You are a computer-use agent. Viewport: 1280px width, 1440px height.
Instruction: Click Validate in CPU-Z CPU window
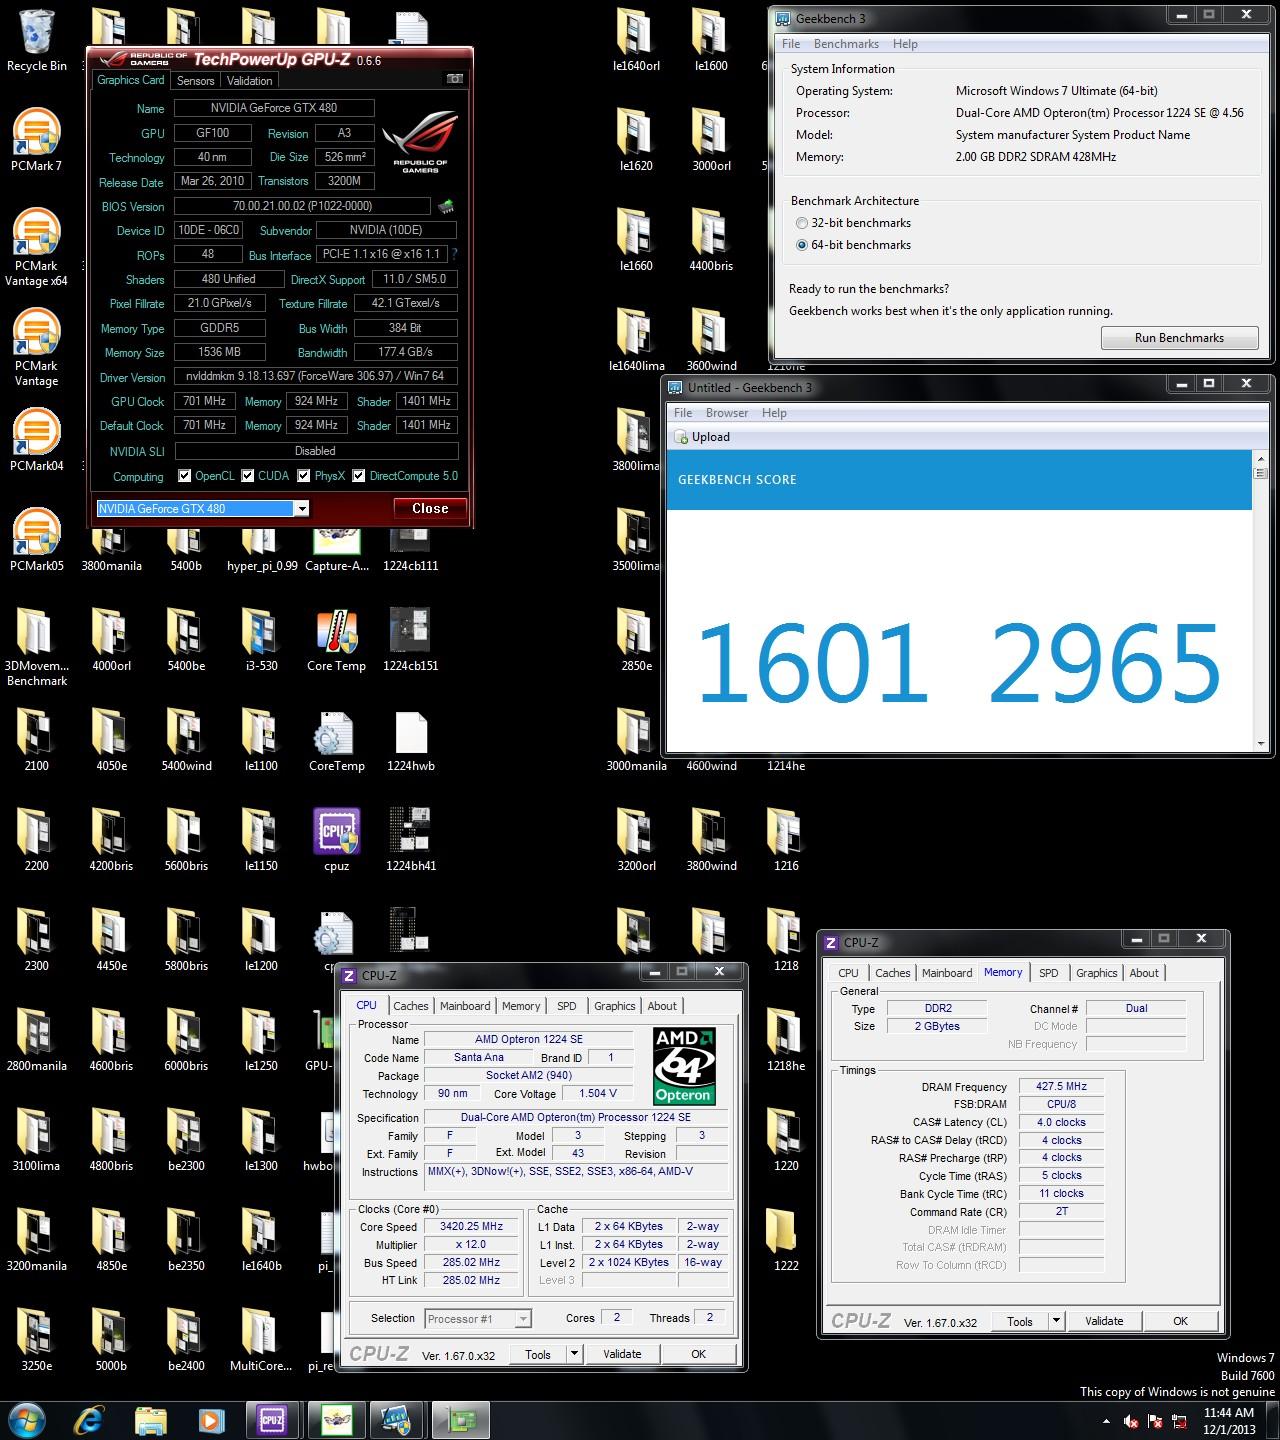(x=622, y=1354)
